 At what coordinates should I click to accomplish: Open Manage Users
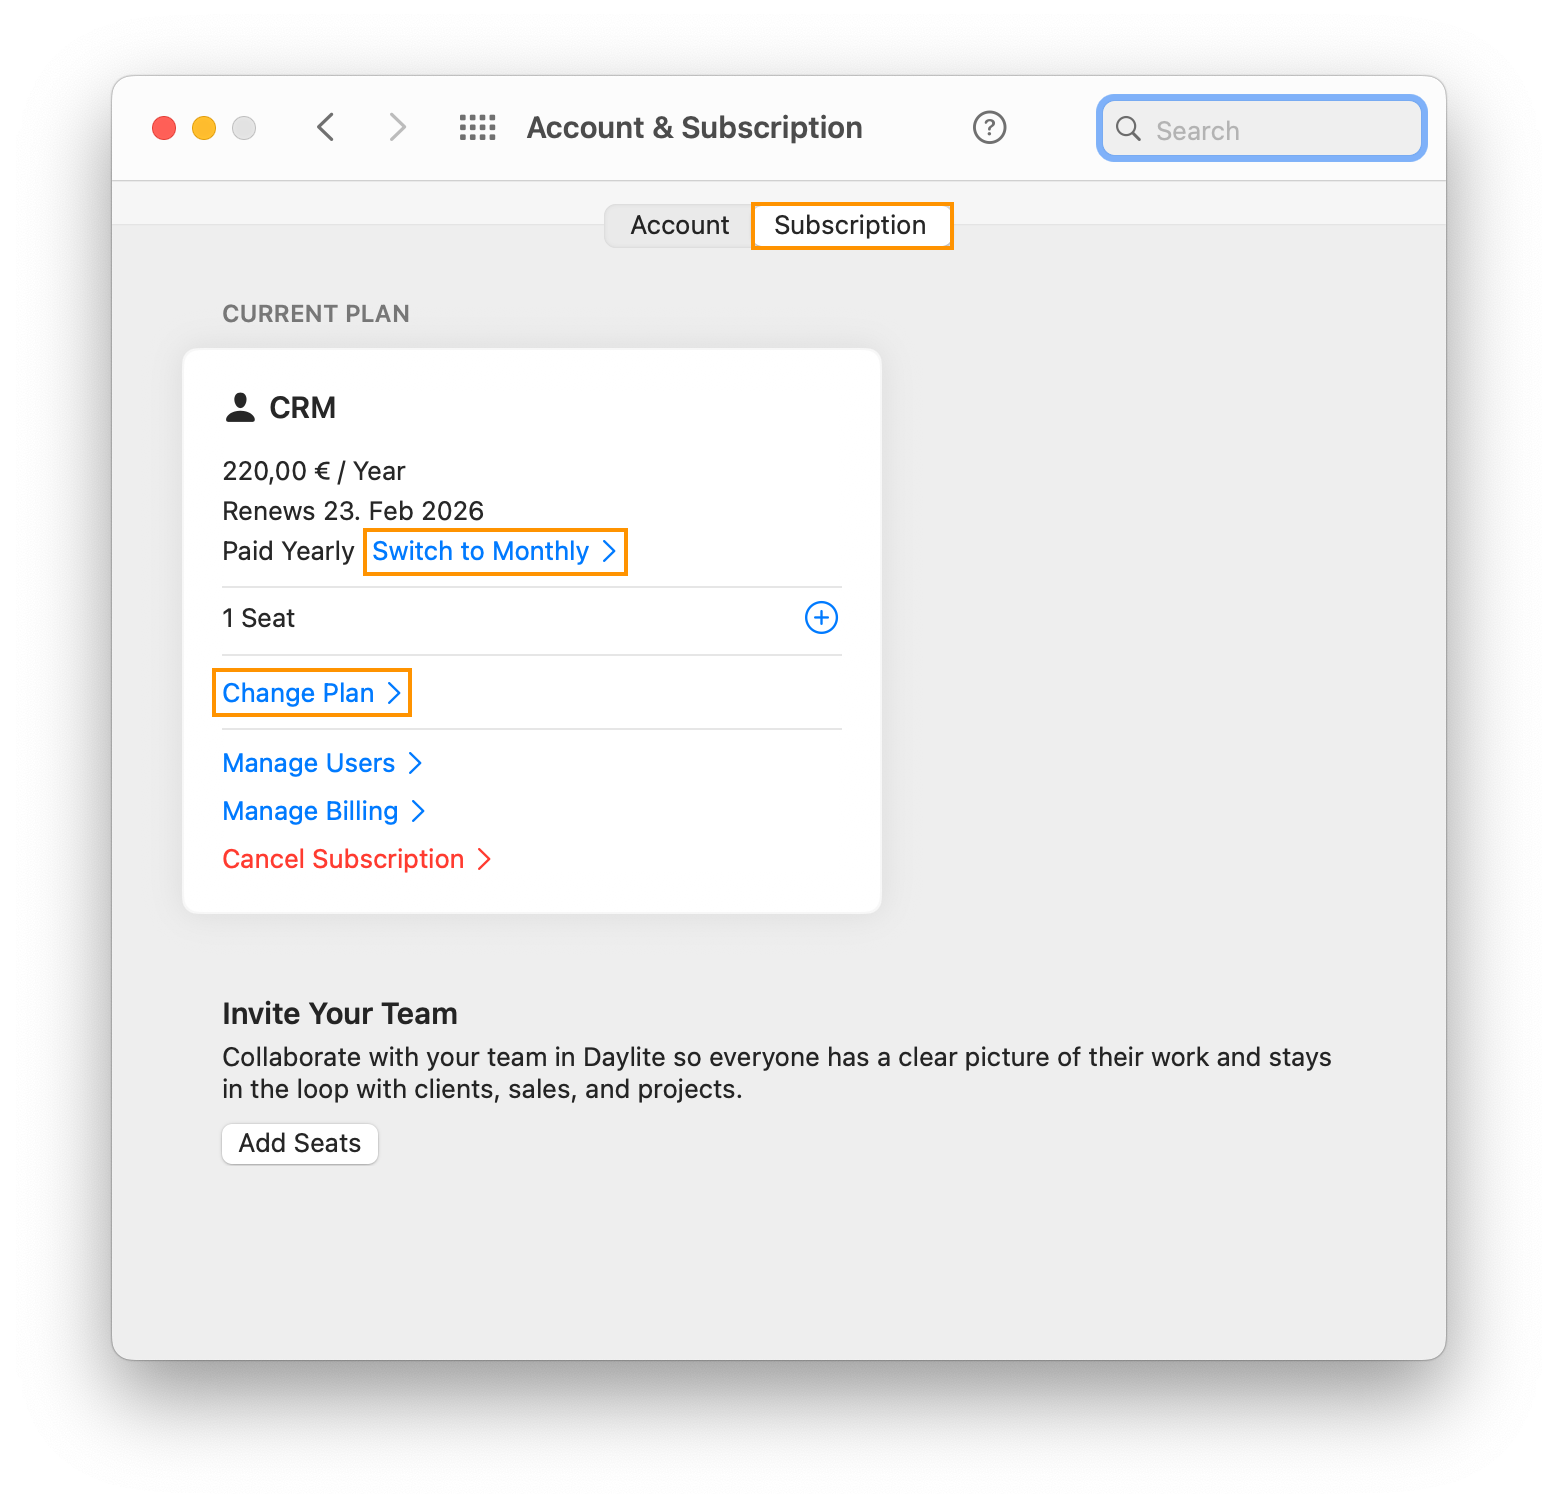pyautogui.click(x=322, y=763)
